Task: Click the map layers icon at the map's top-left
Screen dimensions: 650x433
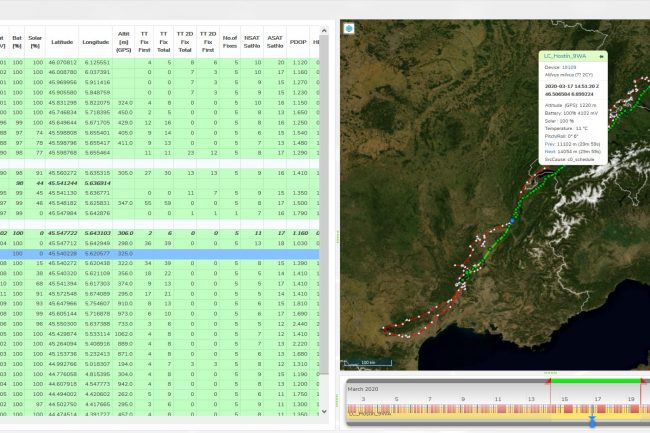Action: pos(348,29)
